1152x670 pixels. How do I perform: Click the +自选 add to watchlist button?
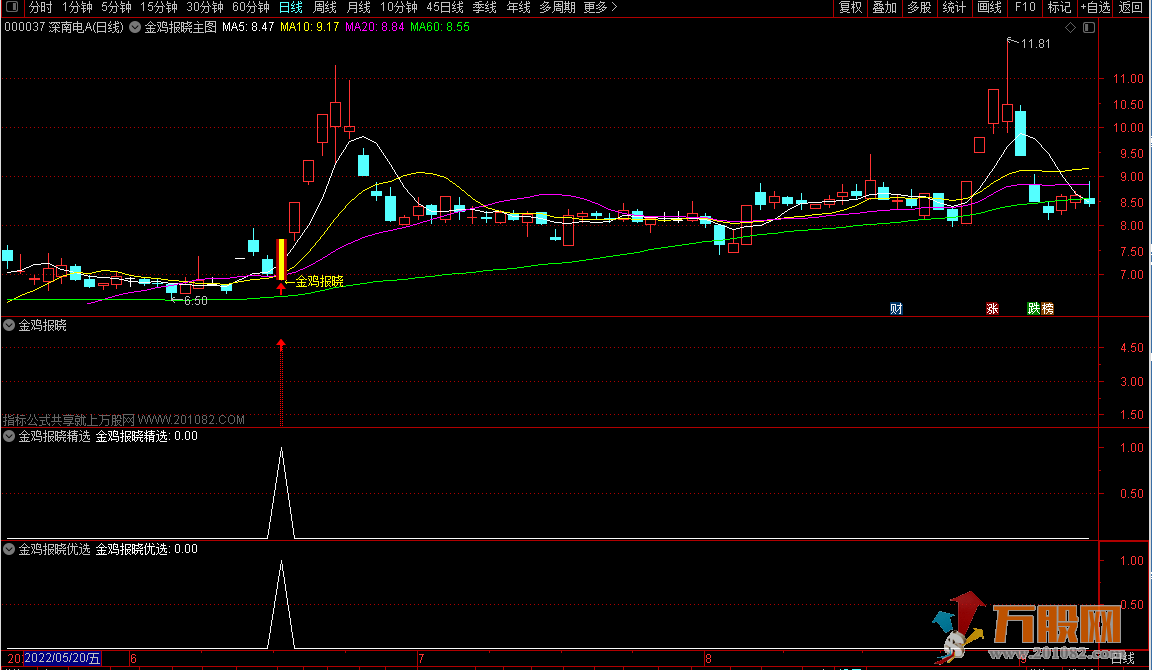pyautogui.click(x=1095, y=7)
